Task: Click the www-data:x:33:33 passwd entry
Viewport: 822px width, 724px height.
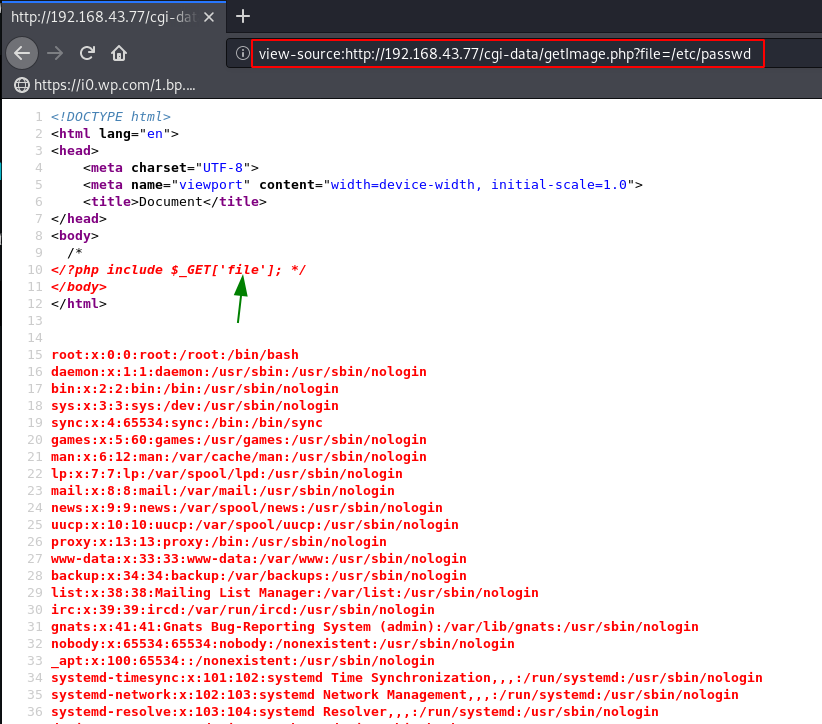Action: [x=258, y=559]
